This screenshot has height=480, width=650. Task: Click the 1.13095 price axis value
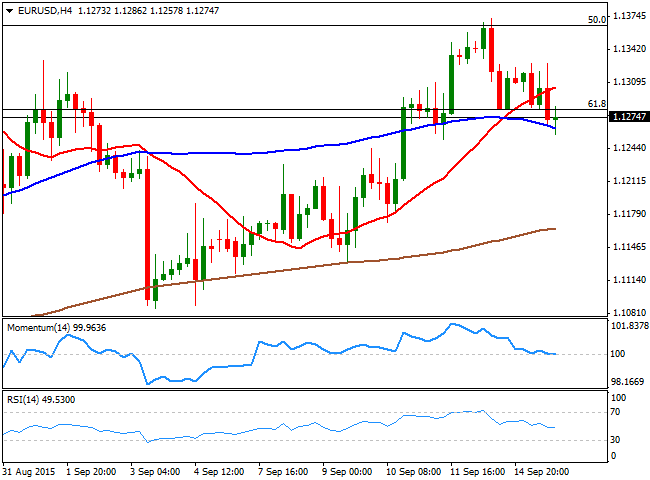[x=629, y=82]
